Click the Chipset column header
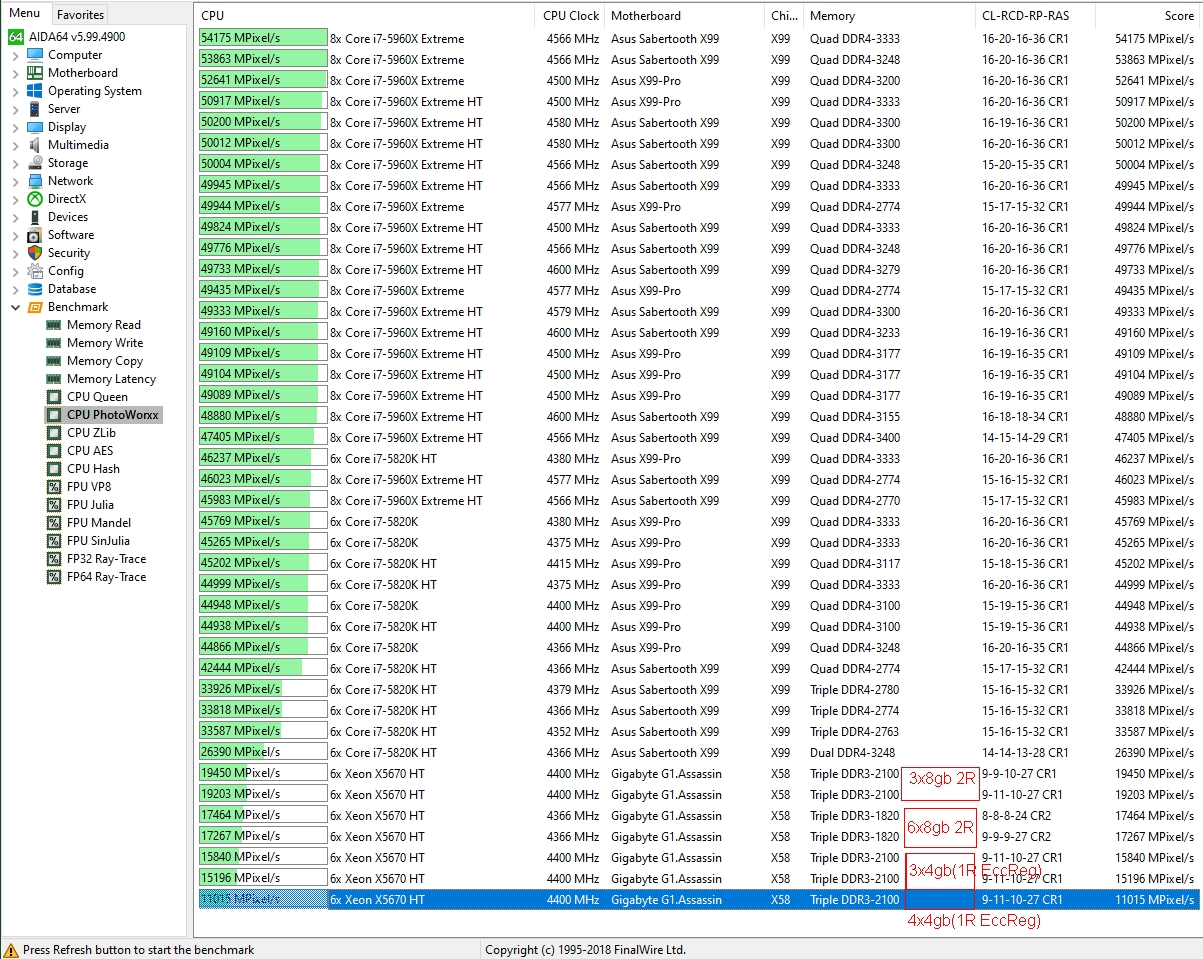Viewport: 1203px width, 959px height. pos(785,16)
